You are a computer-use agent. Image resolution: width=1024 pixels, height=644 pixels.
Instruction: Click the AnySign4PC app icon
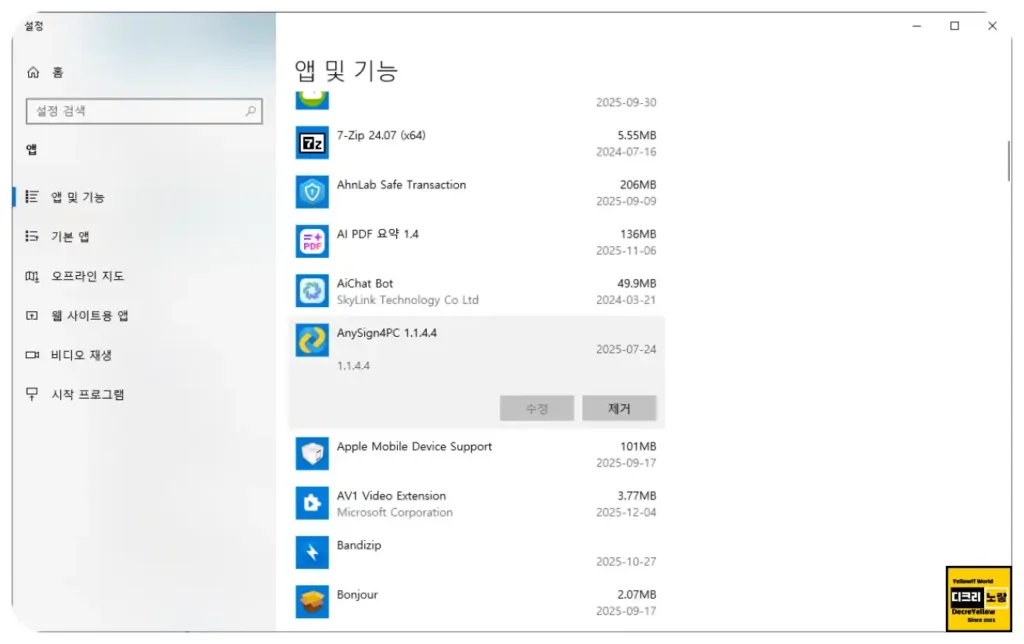(312, 340)
